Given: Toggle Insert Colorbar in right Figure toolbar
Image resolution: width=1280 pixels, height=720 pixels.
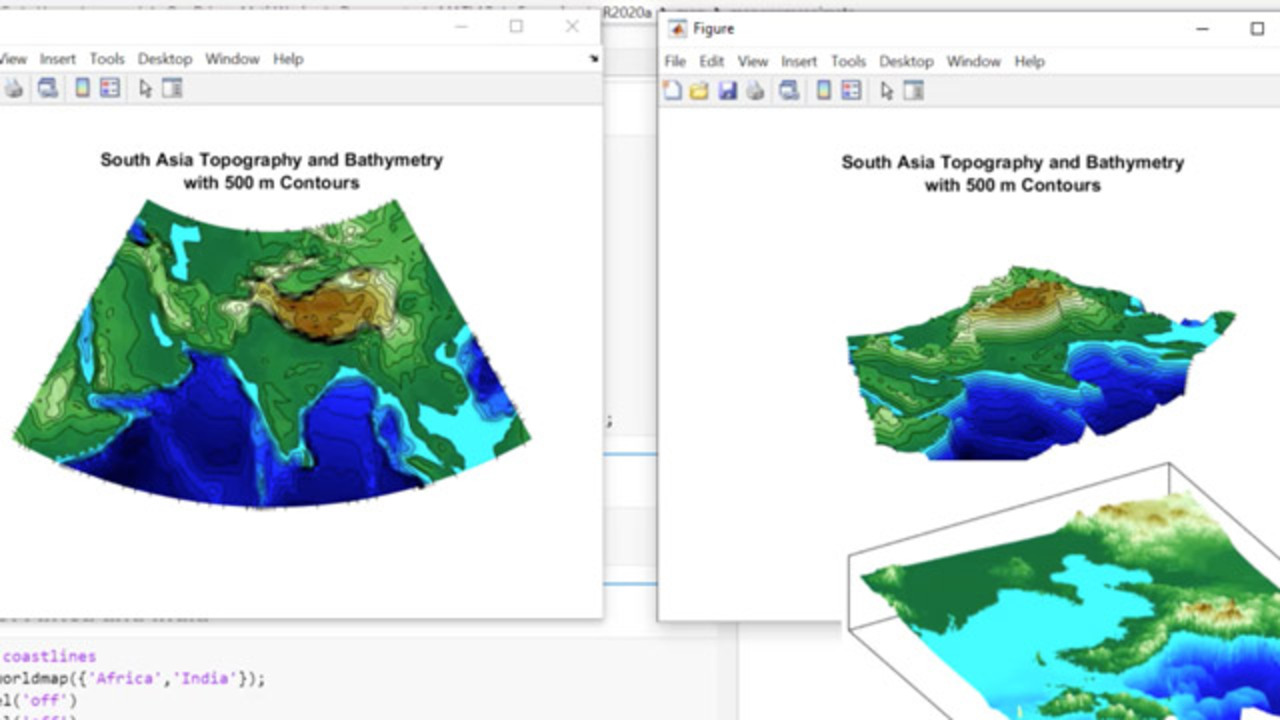Looking at the screenshot, I should point(823,91).
